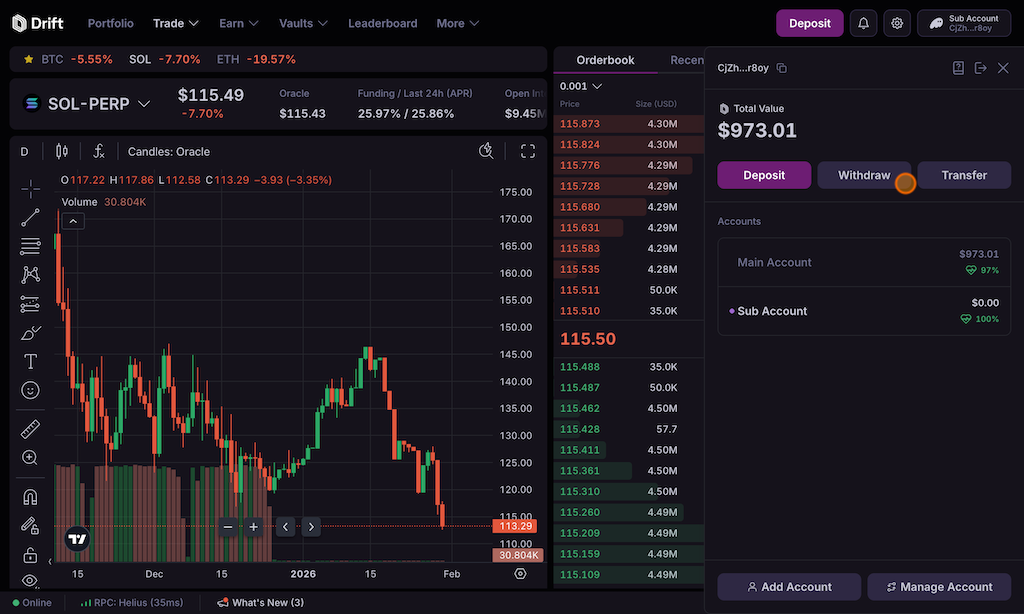Viewport: 1024px width, 614px height.
Task: Toggle lock all drawing tools
Action: [30, 555]
